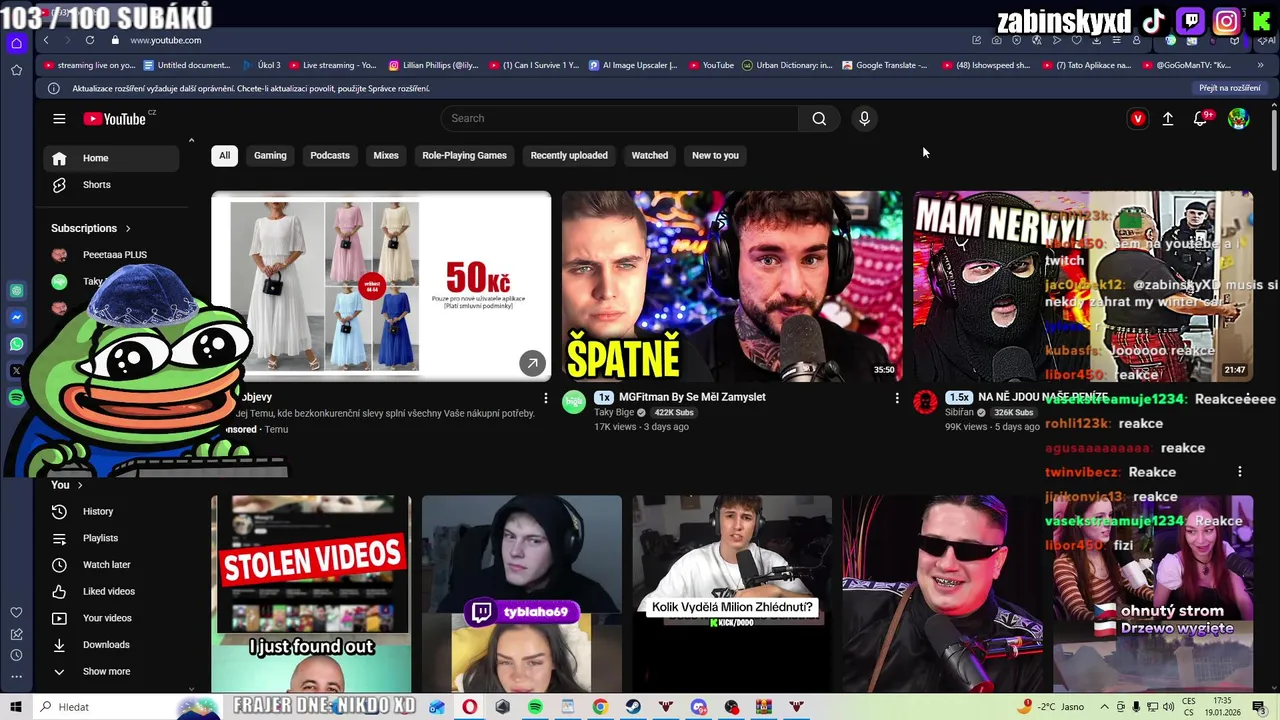Open the Temu ad external link arrow
The height and width of the screenshot is (720, 1280).
click(532, 364)
